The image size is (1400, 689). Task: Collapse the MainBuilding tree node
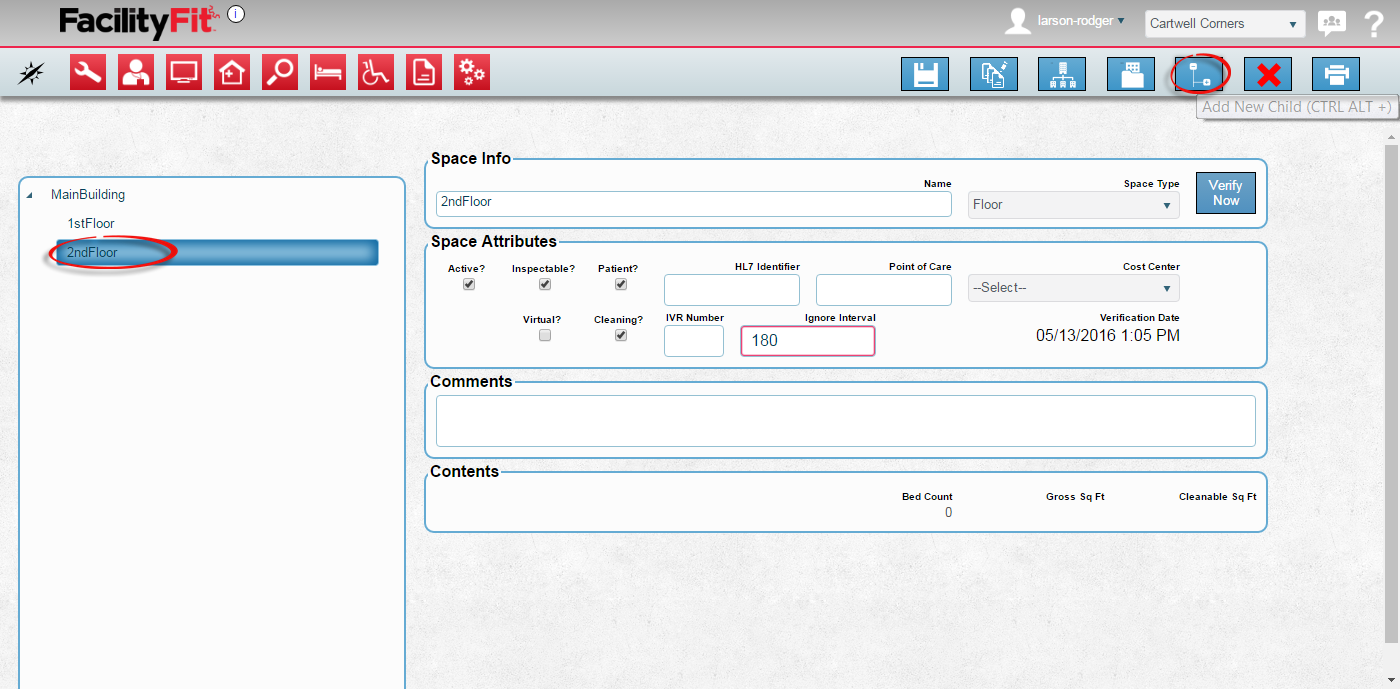pyautogui.click(x=29, y=195)
